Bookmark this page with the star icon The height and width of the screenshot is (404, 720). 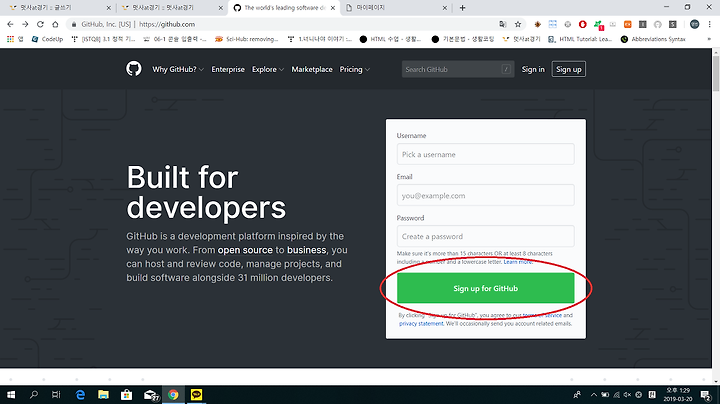click(518, 24)
